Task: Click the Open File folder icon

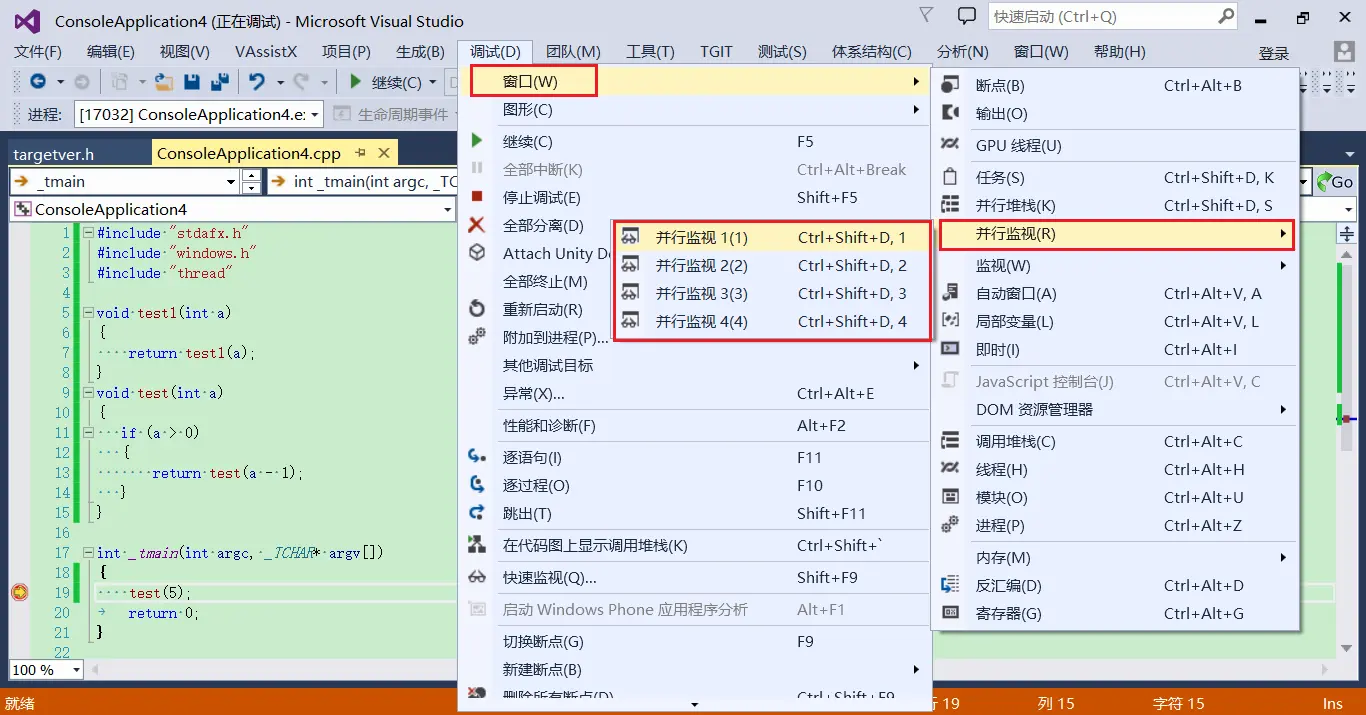Action: pos(163,82)
